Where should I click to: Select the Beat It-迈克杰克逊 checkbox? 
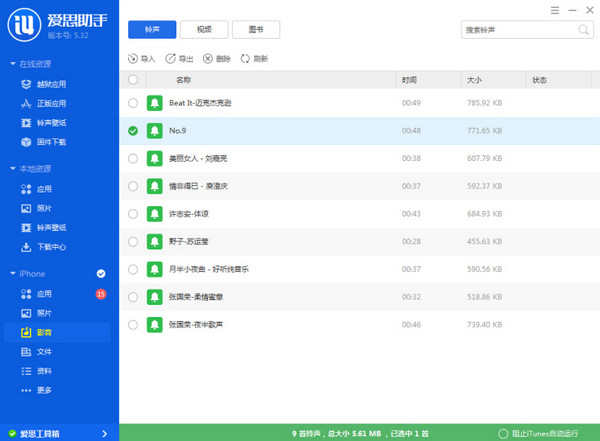coord(133,103)
